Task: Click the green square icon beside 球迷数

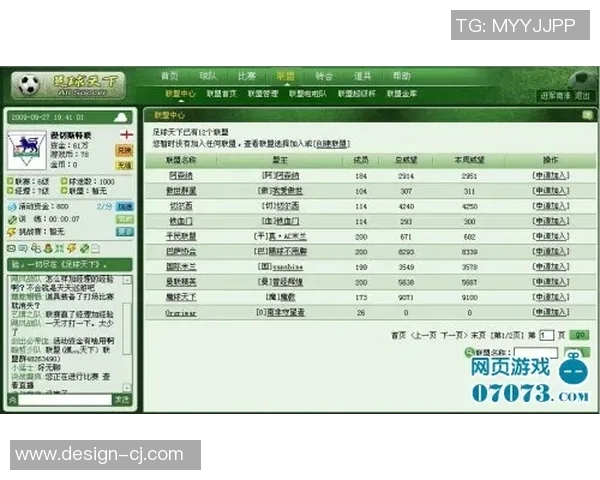Action: coord(64,181)
